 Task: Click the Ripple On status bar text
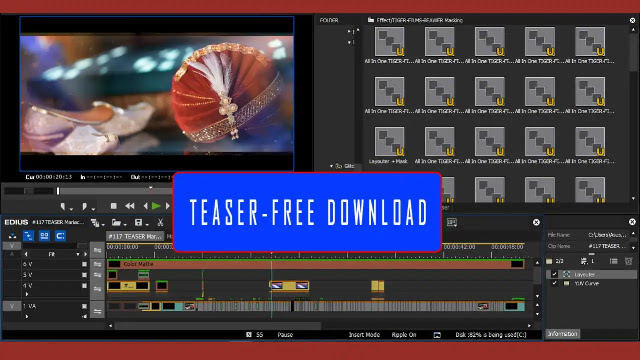pos(404,335)
